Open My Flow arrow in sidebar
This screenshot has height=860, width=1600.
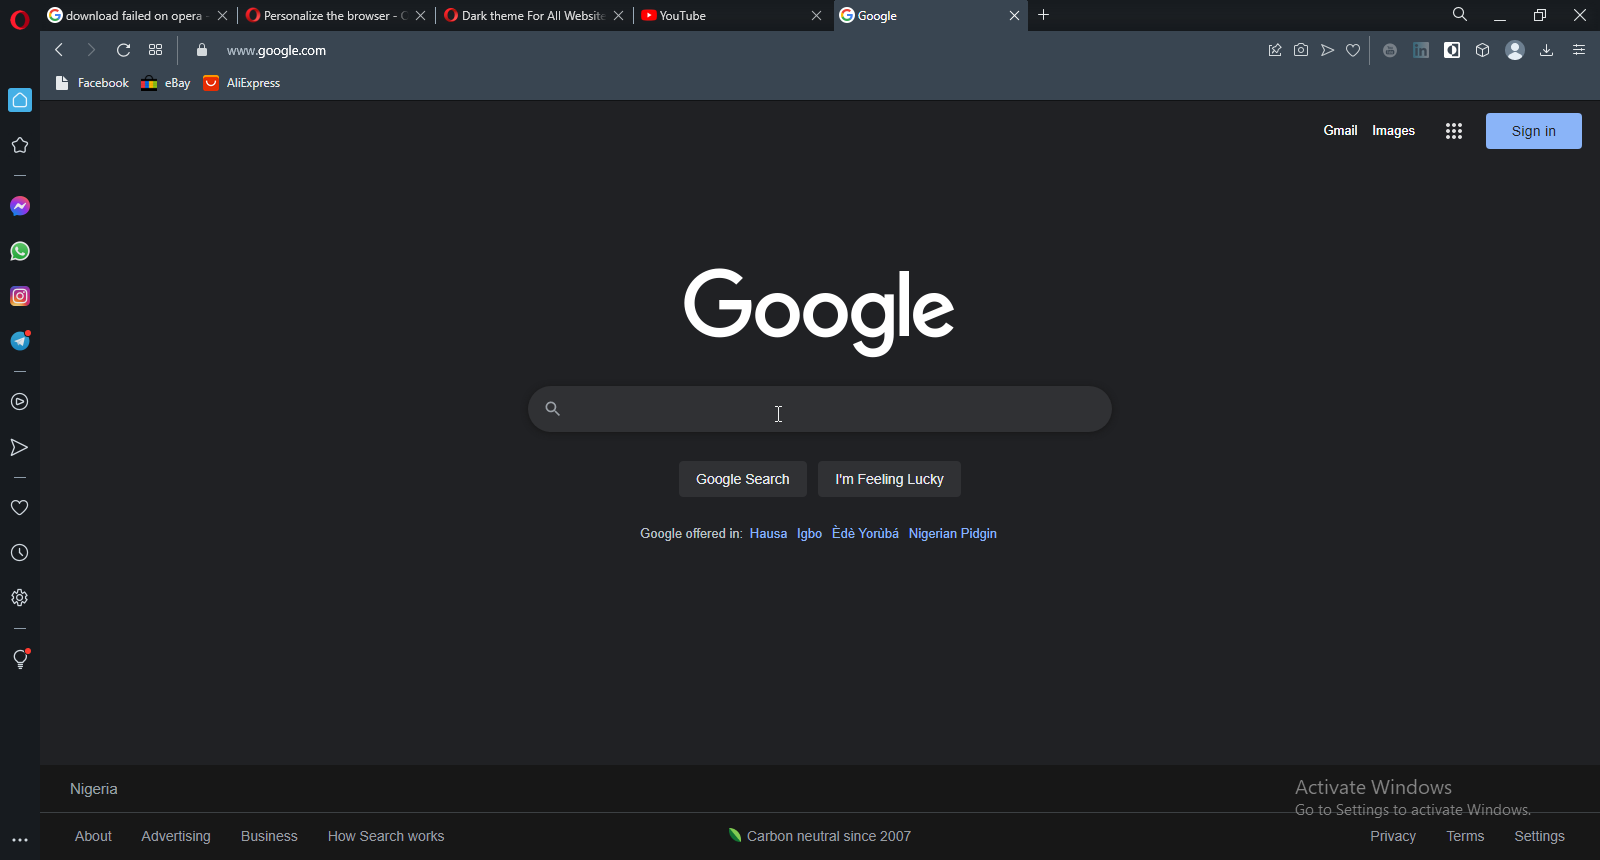[x=20, y=447]
